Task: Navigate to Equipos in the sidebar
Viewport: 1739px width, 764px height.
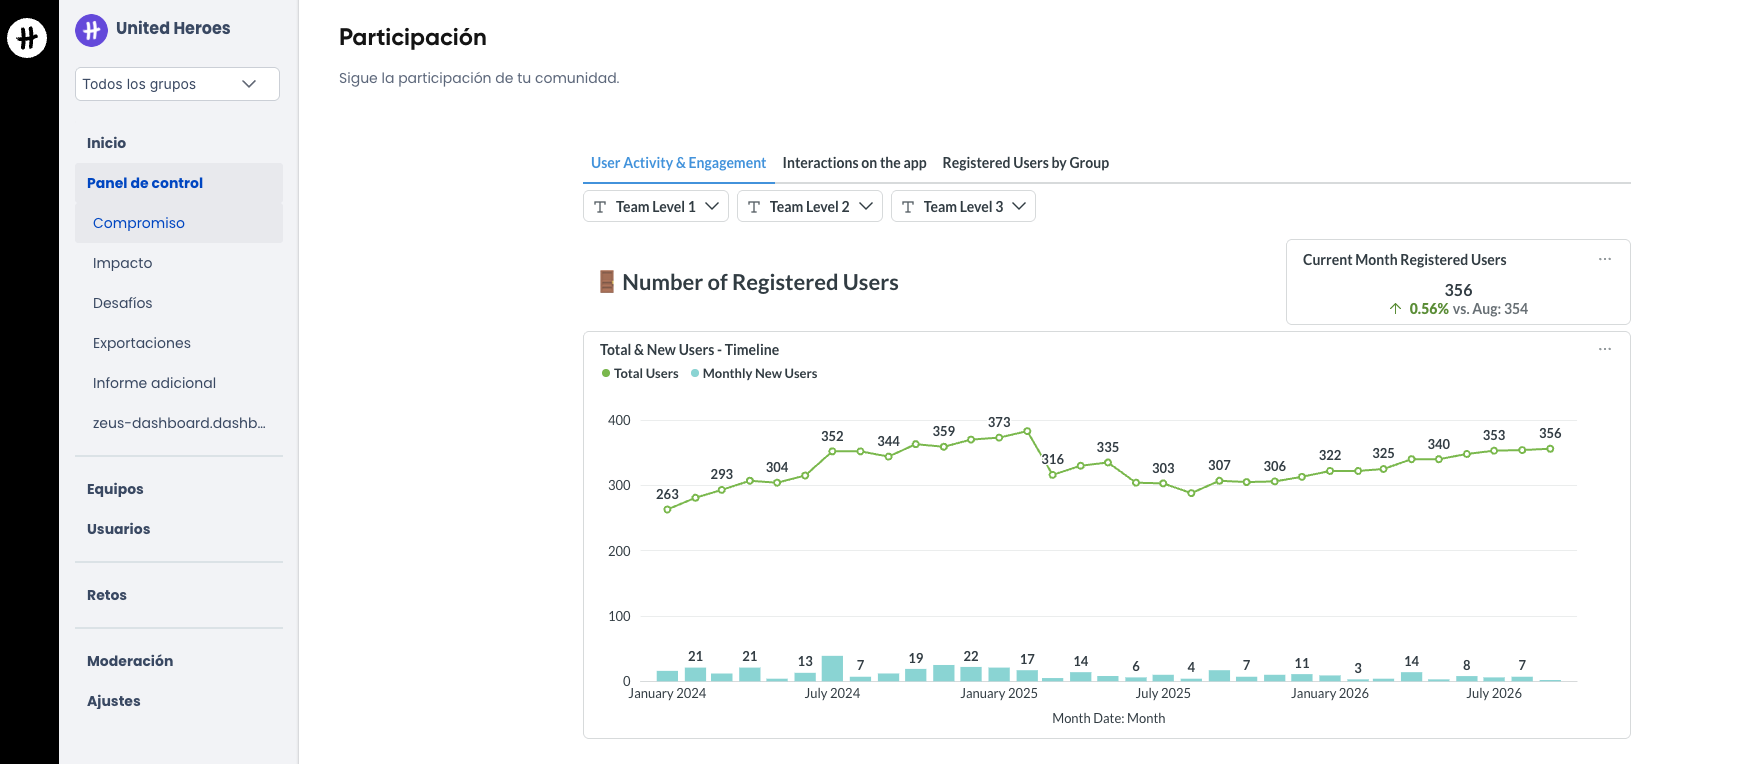Action: (115, 489)
